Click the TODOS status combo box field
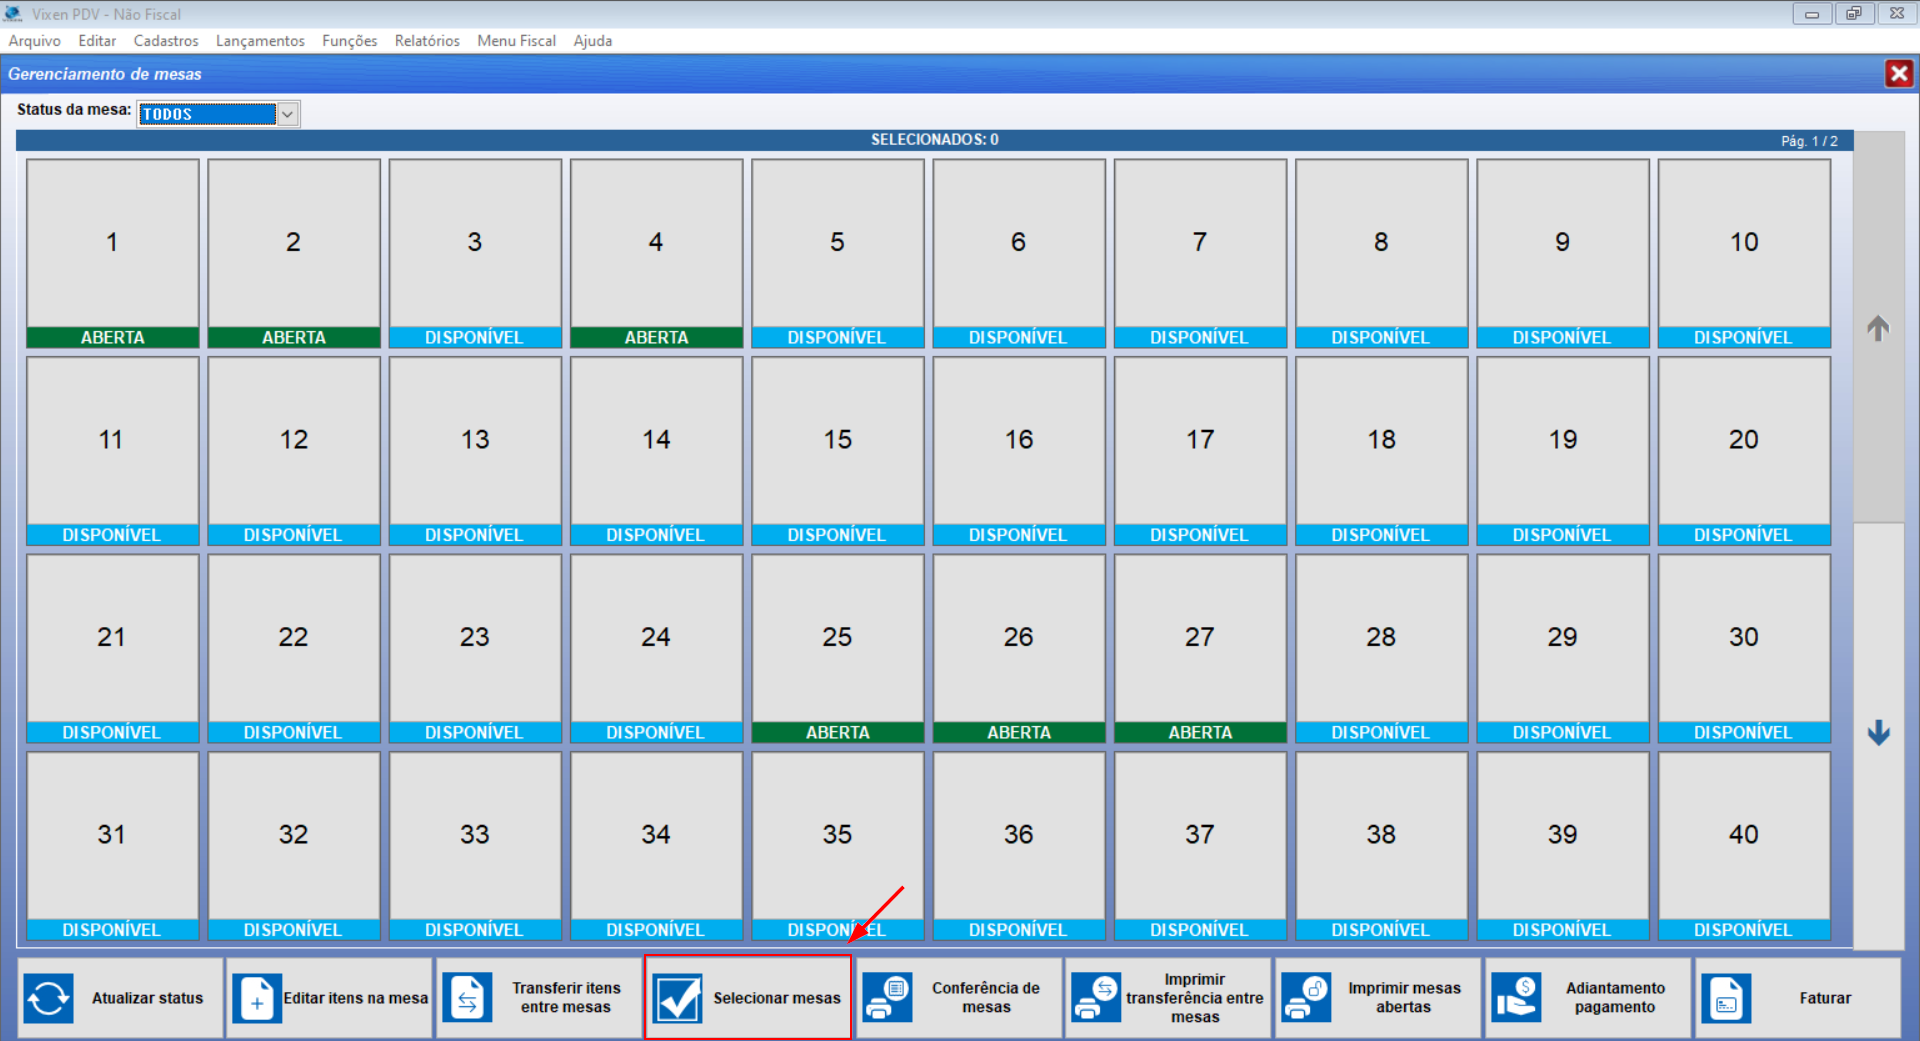This screenshot has width=1920, height=1041. (207, 114)
